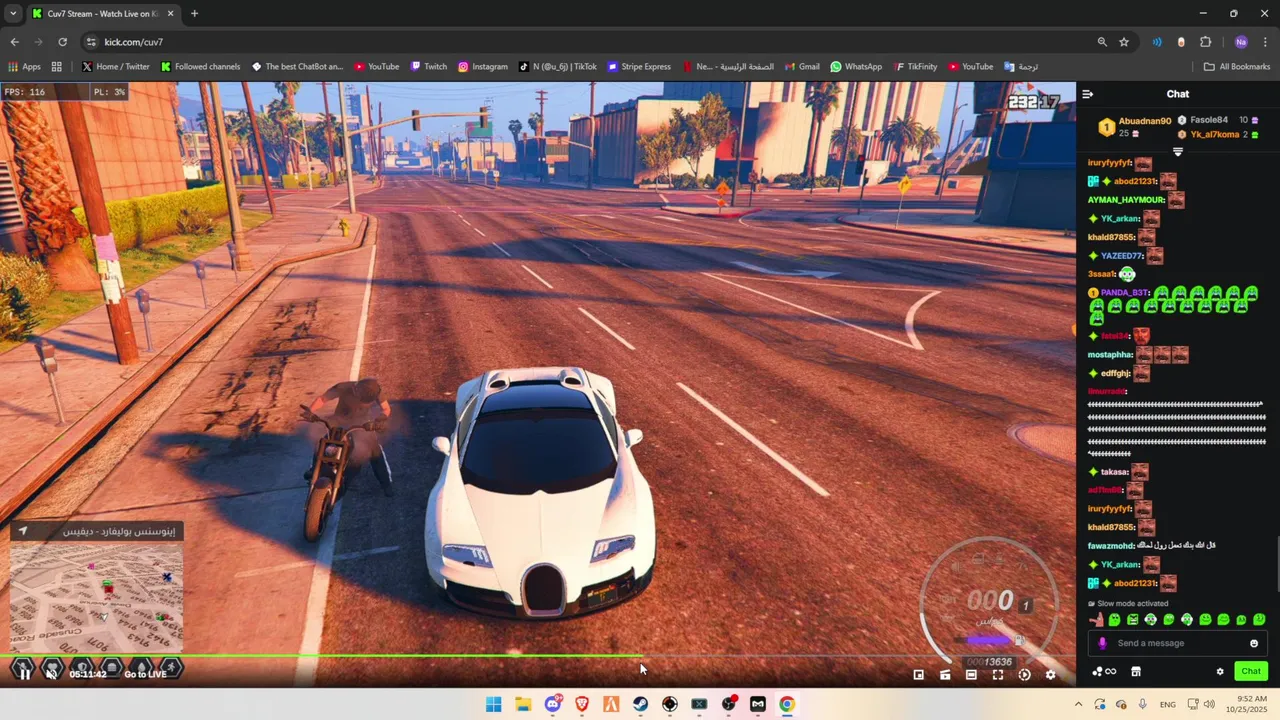Viewport: 1280px width, 720px height.
Task: Open the taskbar speaker volume icon
Action: (x=1209, y=704)
